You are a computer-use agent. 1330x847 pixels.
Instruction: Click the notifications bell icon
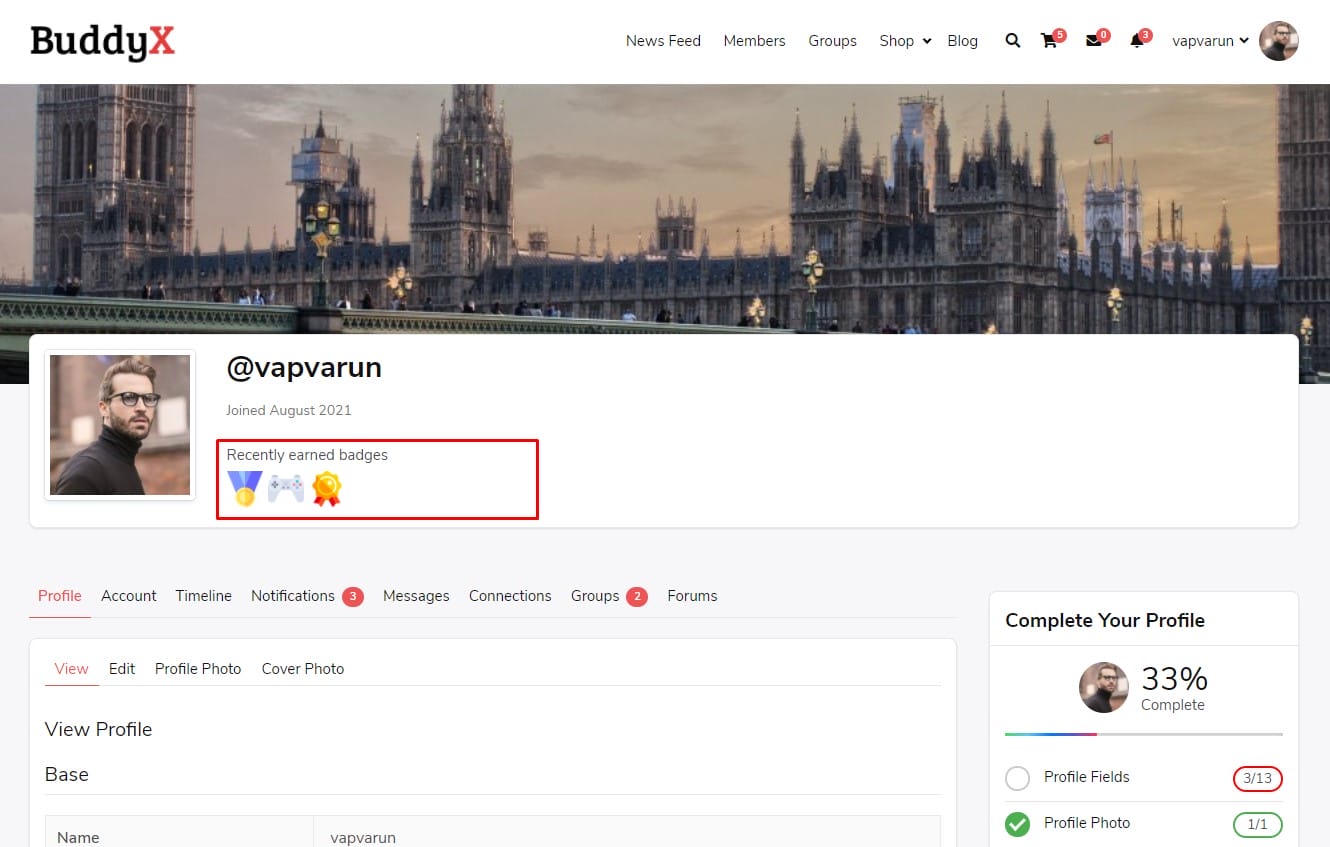(1136, 41)
